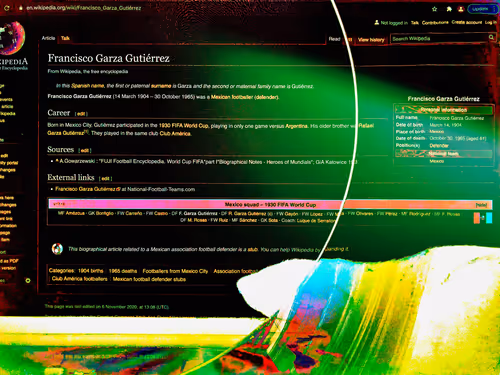Open Club América footballers category
500x375 pixels.
point(80,279)
